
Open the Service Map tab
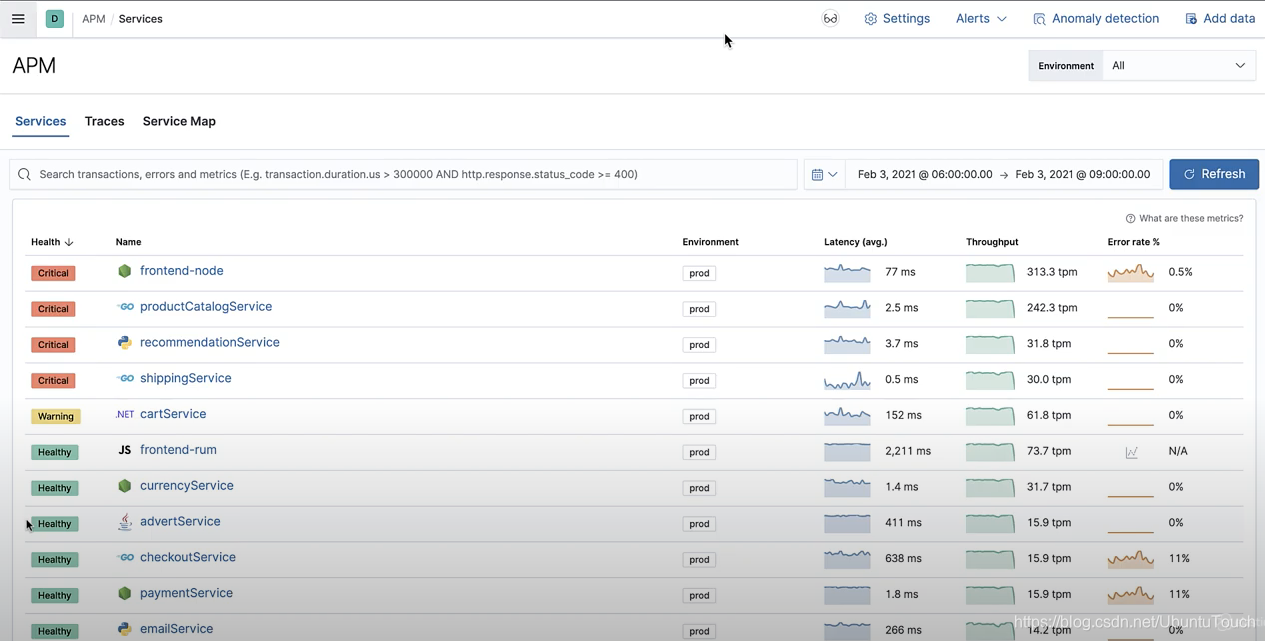click(179, 121)
